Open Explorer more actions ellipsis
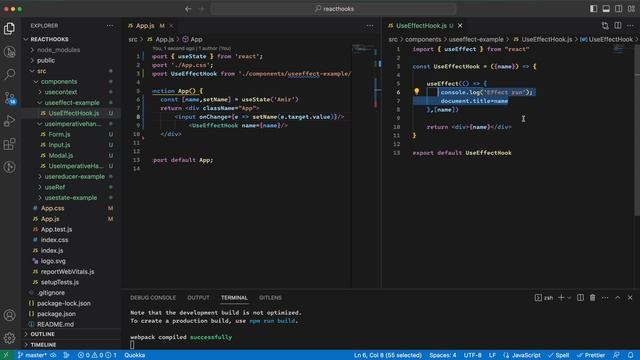 110,26
